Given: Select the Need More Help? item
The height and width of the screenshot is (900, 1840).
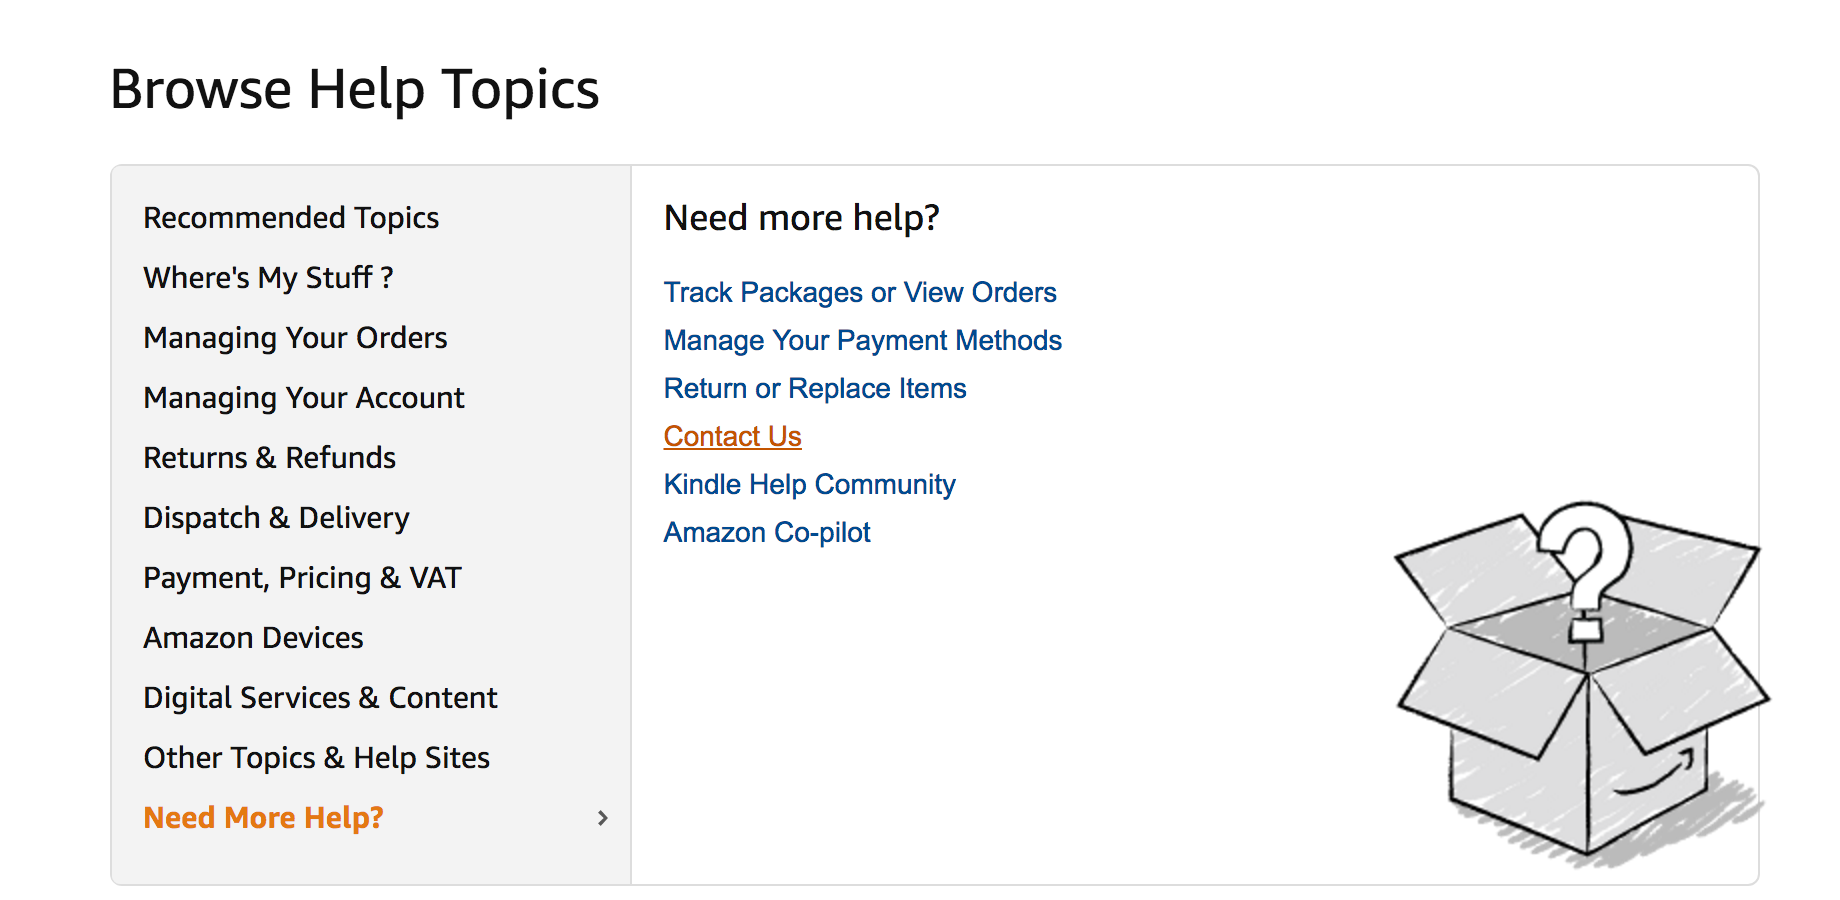Looking at the screenshot, I should point(263,818).
